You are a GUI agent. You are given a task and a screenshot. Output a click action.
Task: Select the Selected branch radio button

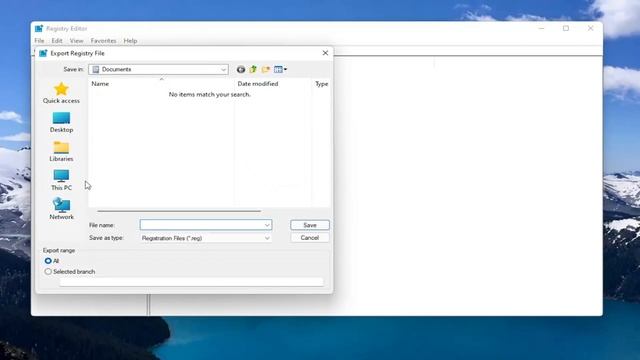pos(48,271)
